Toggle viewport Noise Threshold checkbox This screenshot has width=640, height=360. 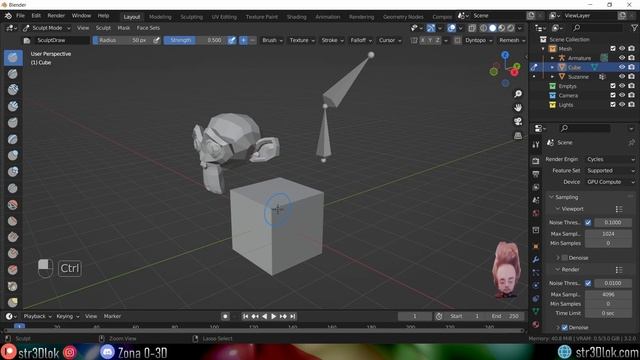[588, 222]
